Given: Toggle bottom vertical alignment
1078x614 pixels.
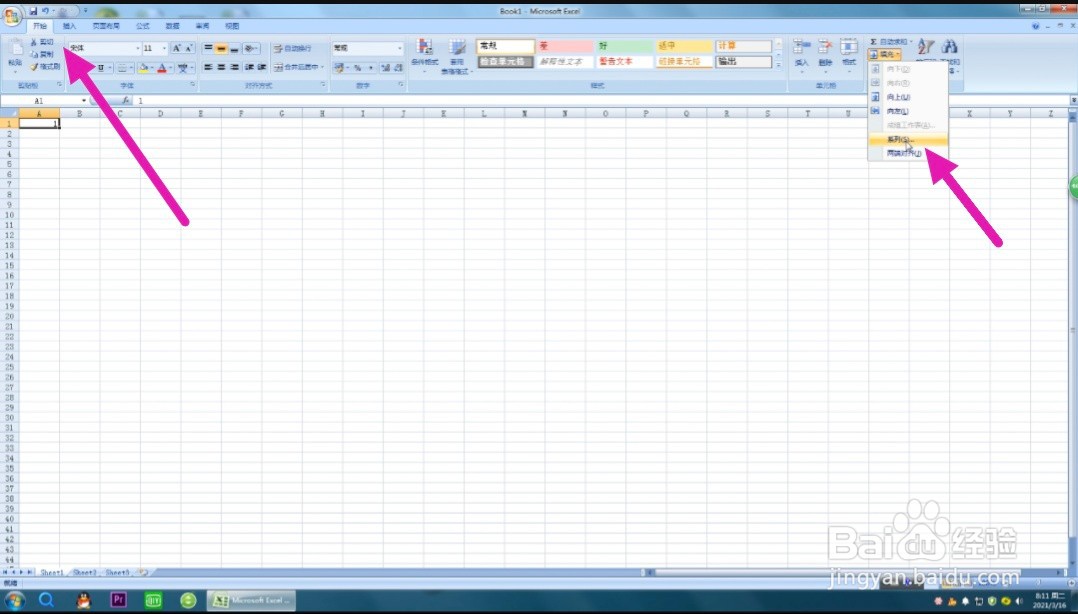Looking at the screenshot, I should 234,49.
